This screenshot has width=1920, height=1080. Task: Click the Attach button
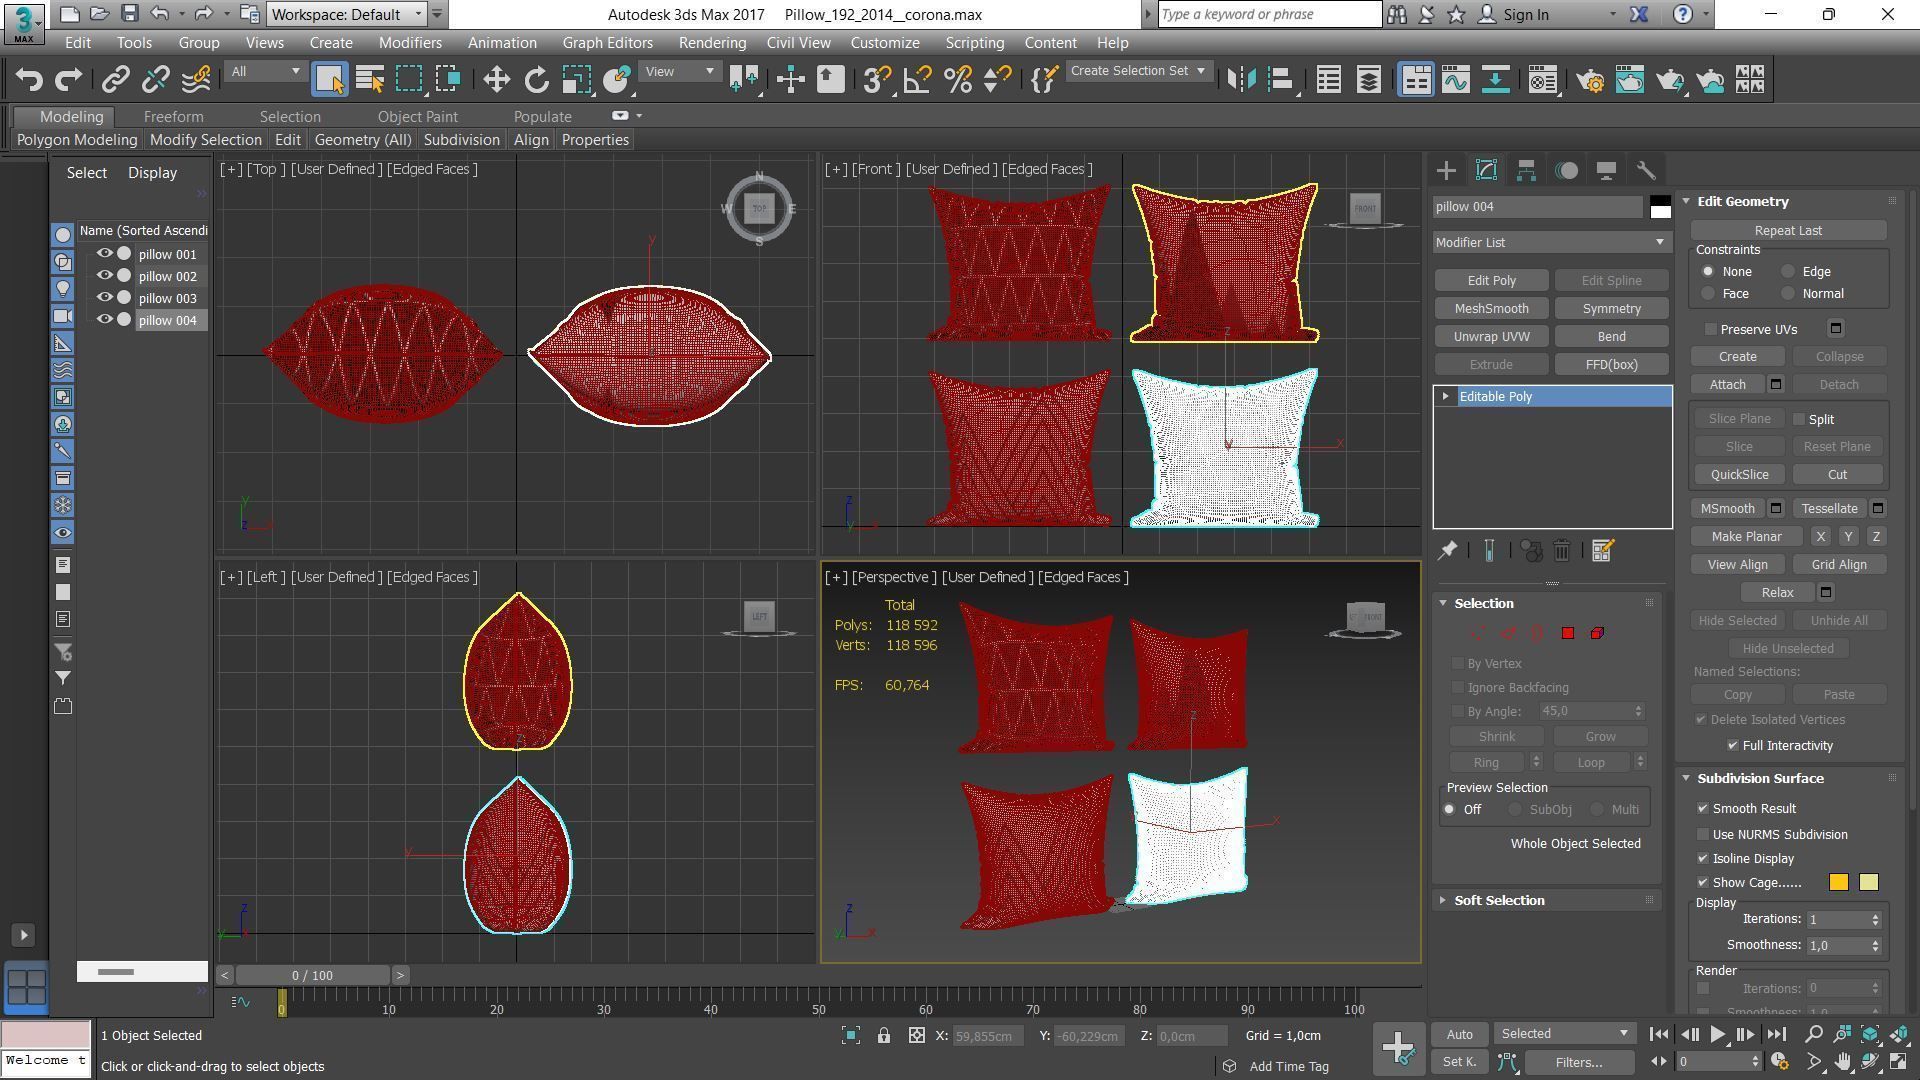coord(1727,385)
